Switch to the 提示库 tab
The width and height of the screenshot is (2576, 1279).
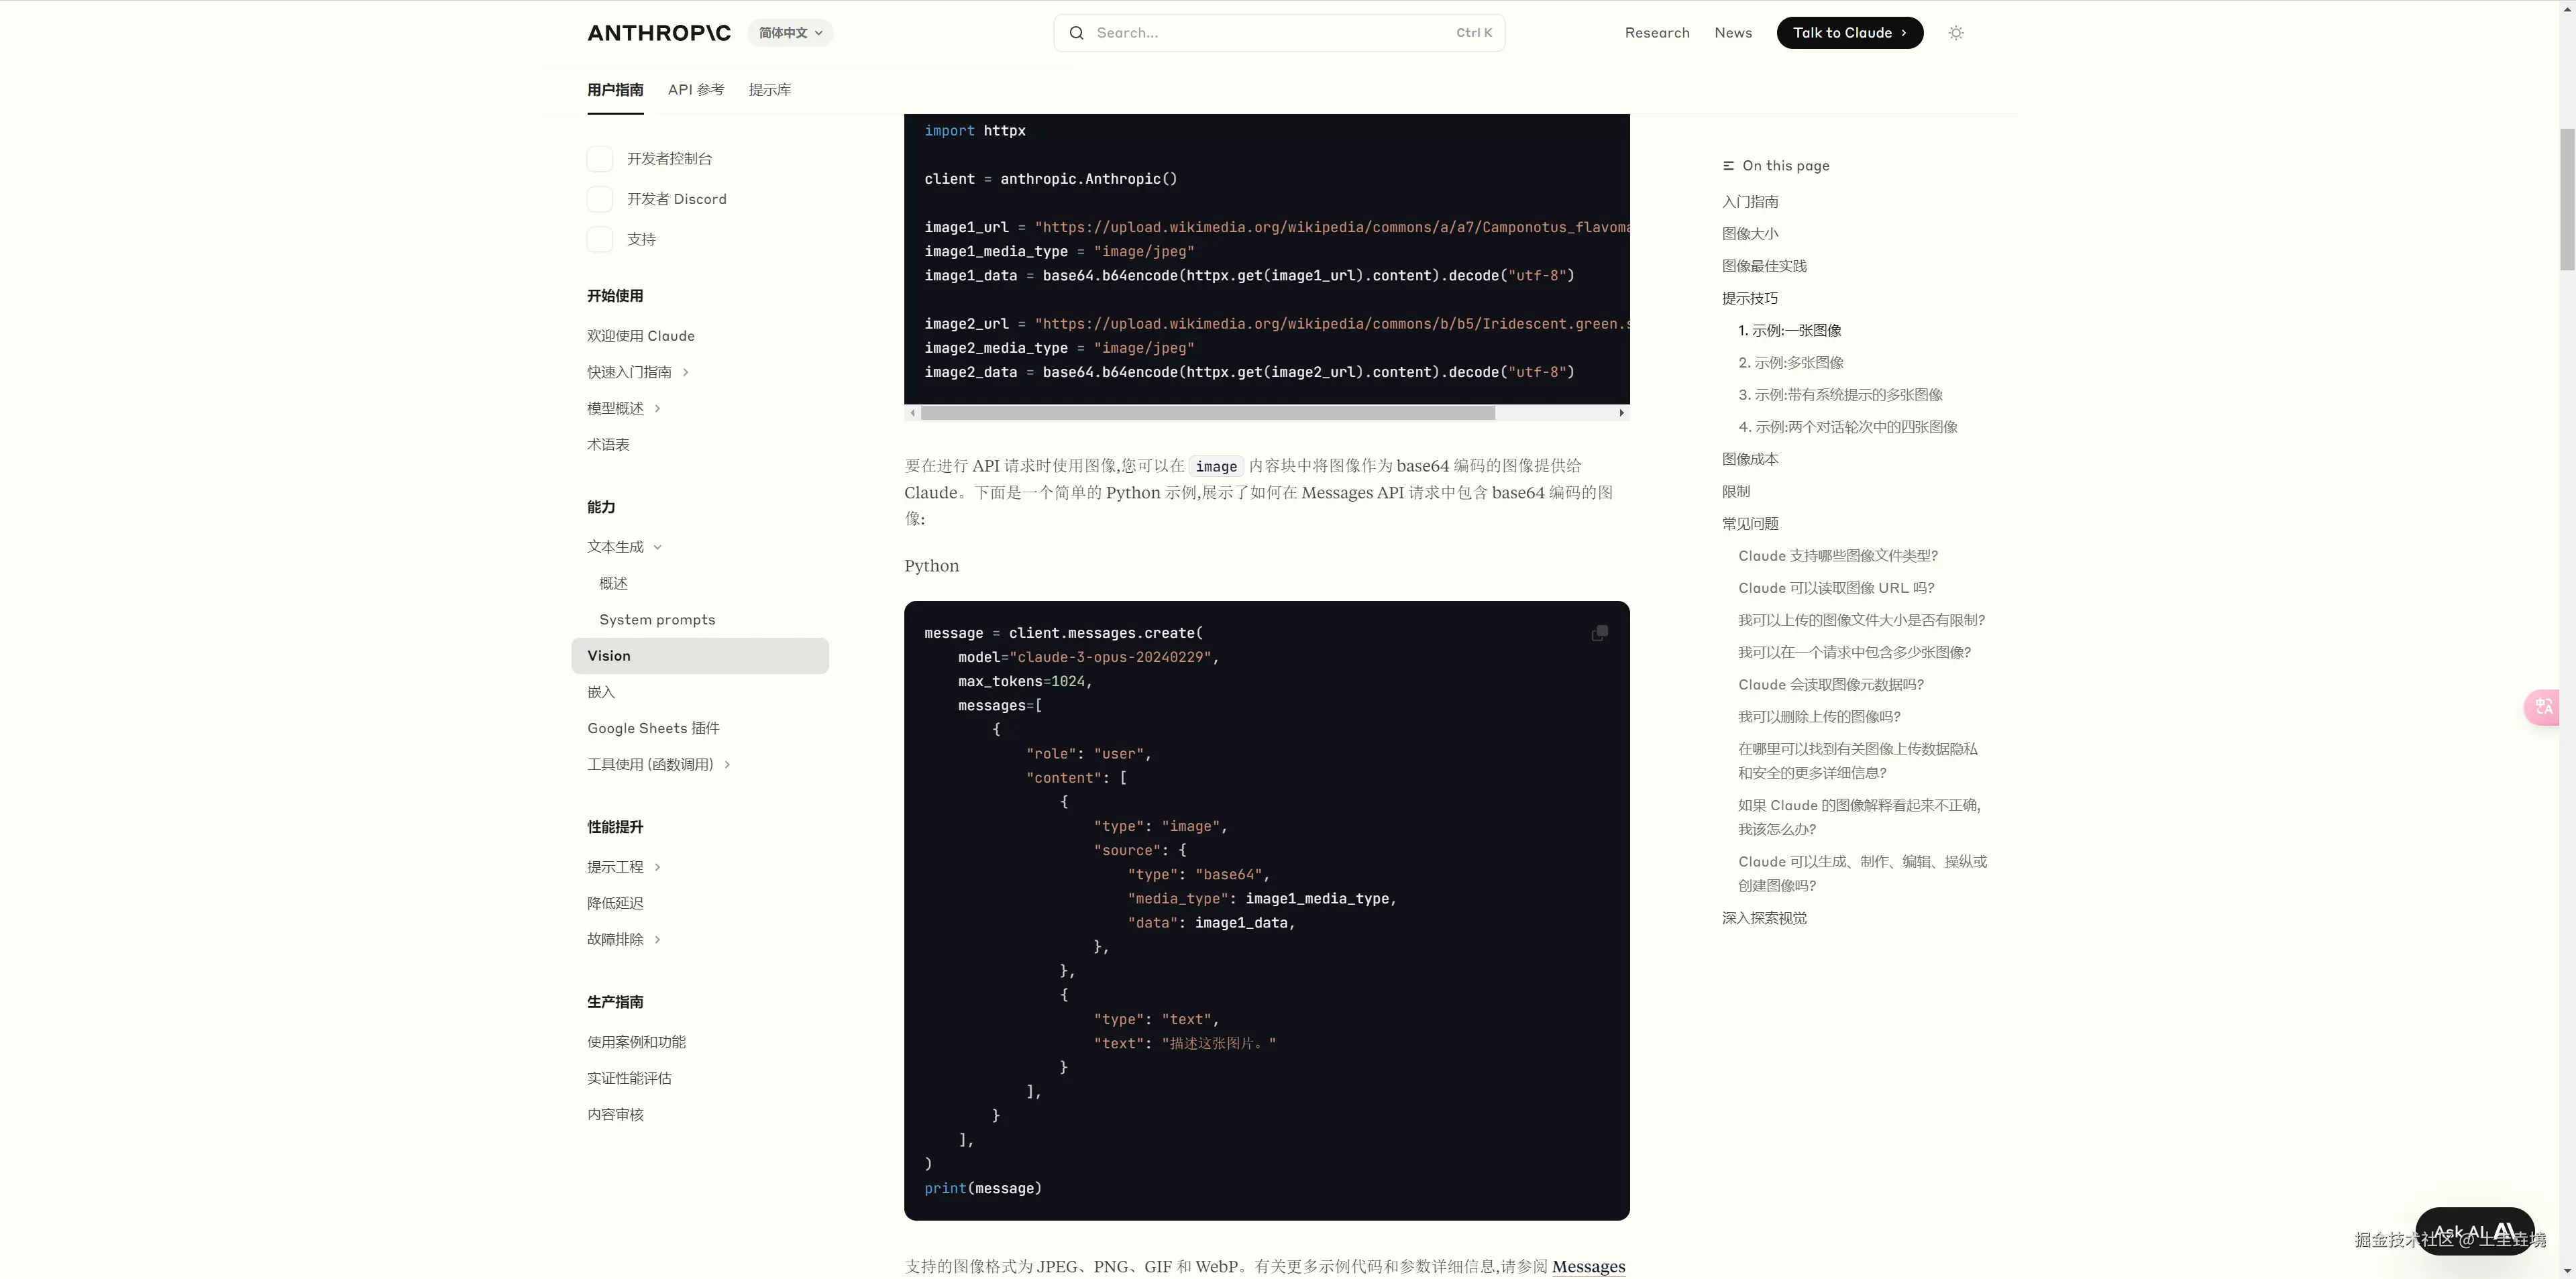[769, 90]
